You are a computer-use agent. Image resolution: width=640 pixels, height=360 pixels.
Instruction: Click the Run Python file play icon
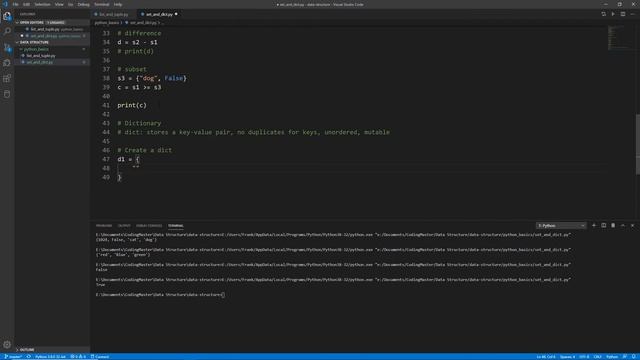point(613,14)
